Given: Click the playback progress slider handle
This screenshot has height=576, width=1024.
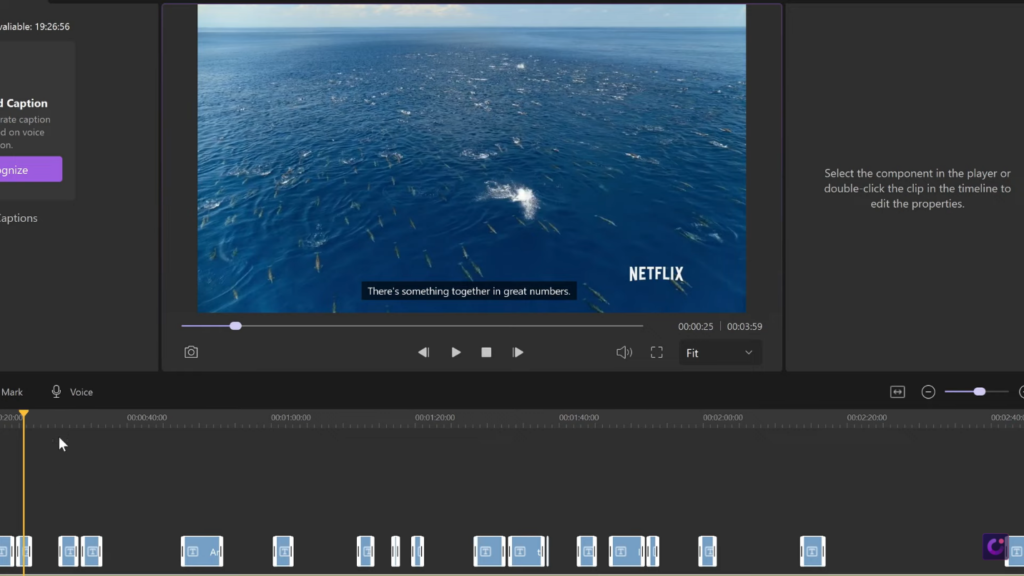Looking at the screenshot, I should 236,326.
